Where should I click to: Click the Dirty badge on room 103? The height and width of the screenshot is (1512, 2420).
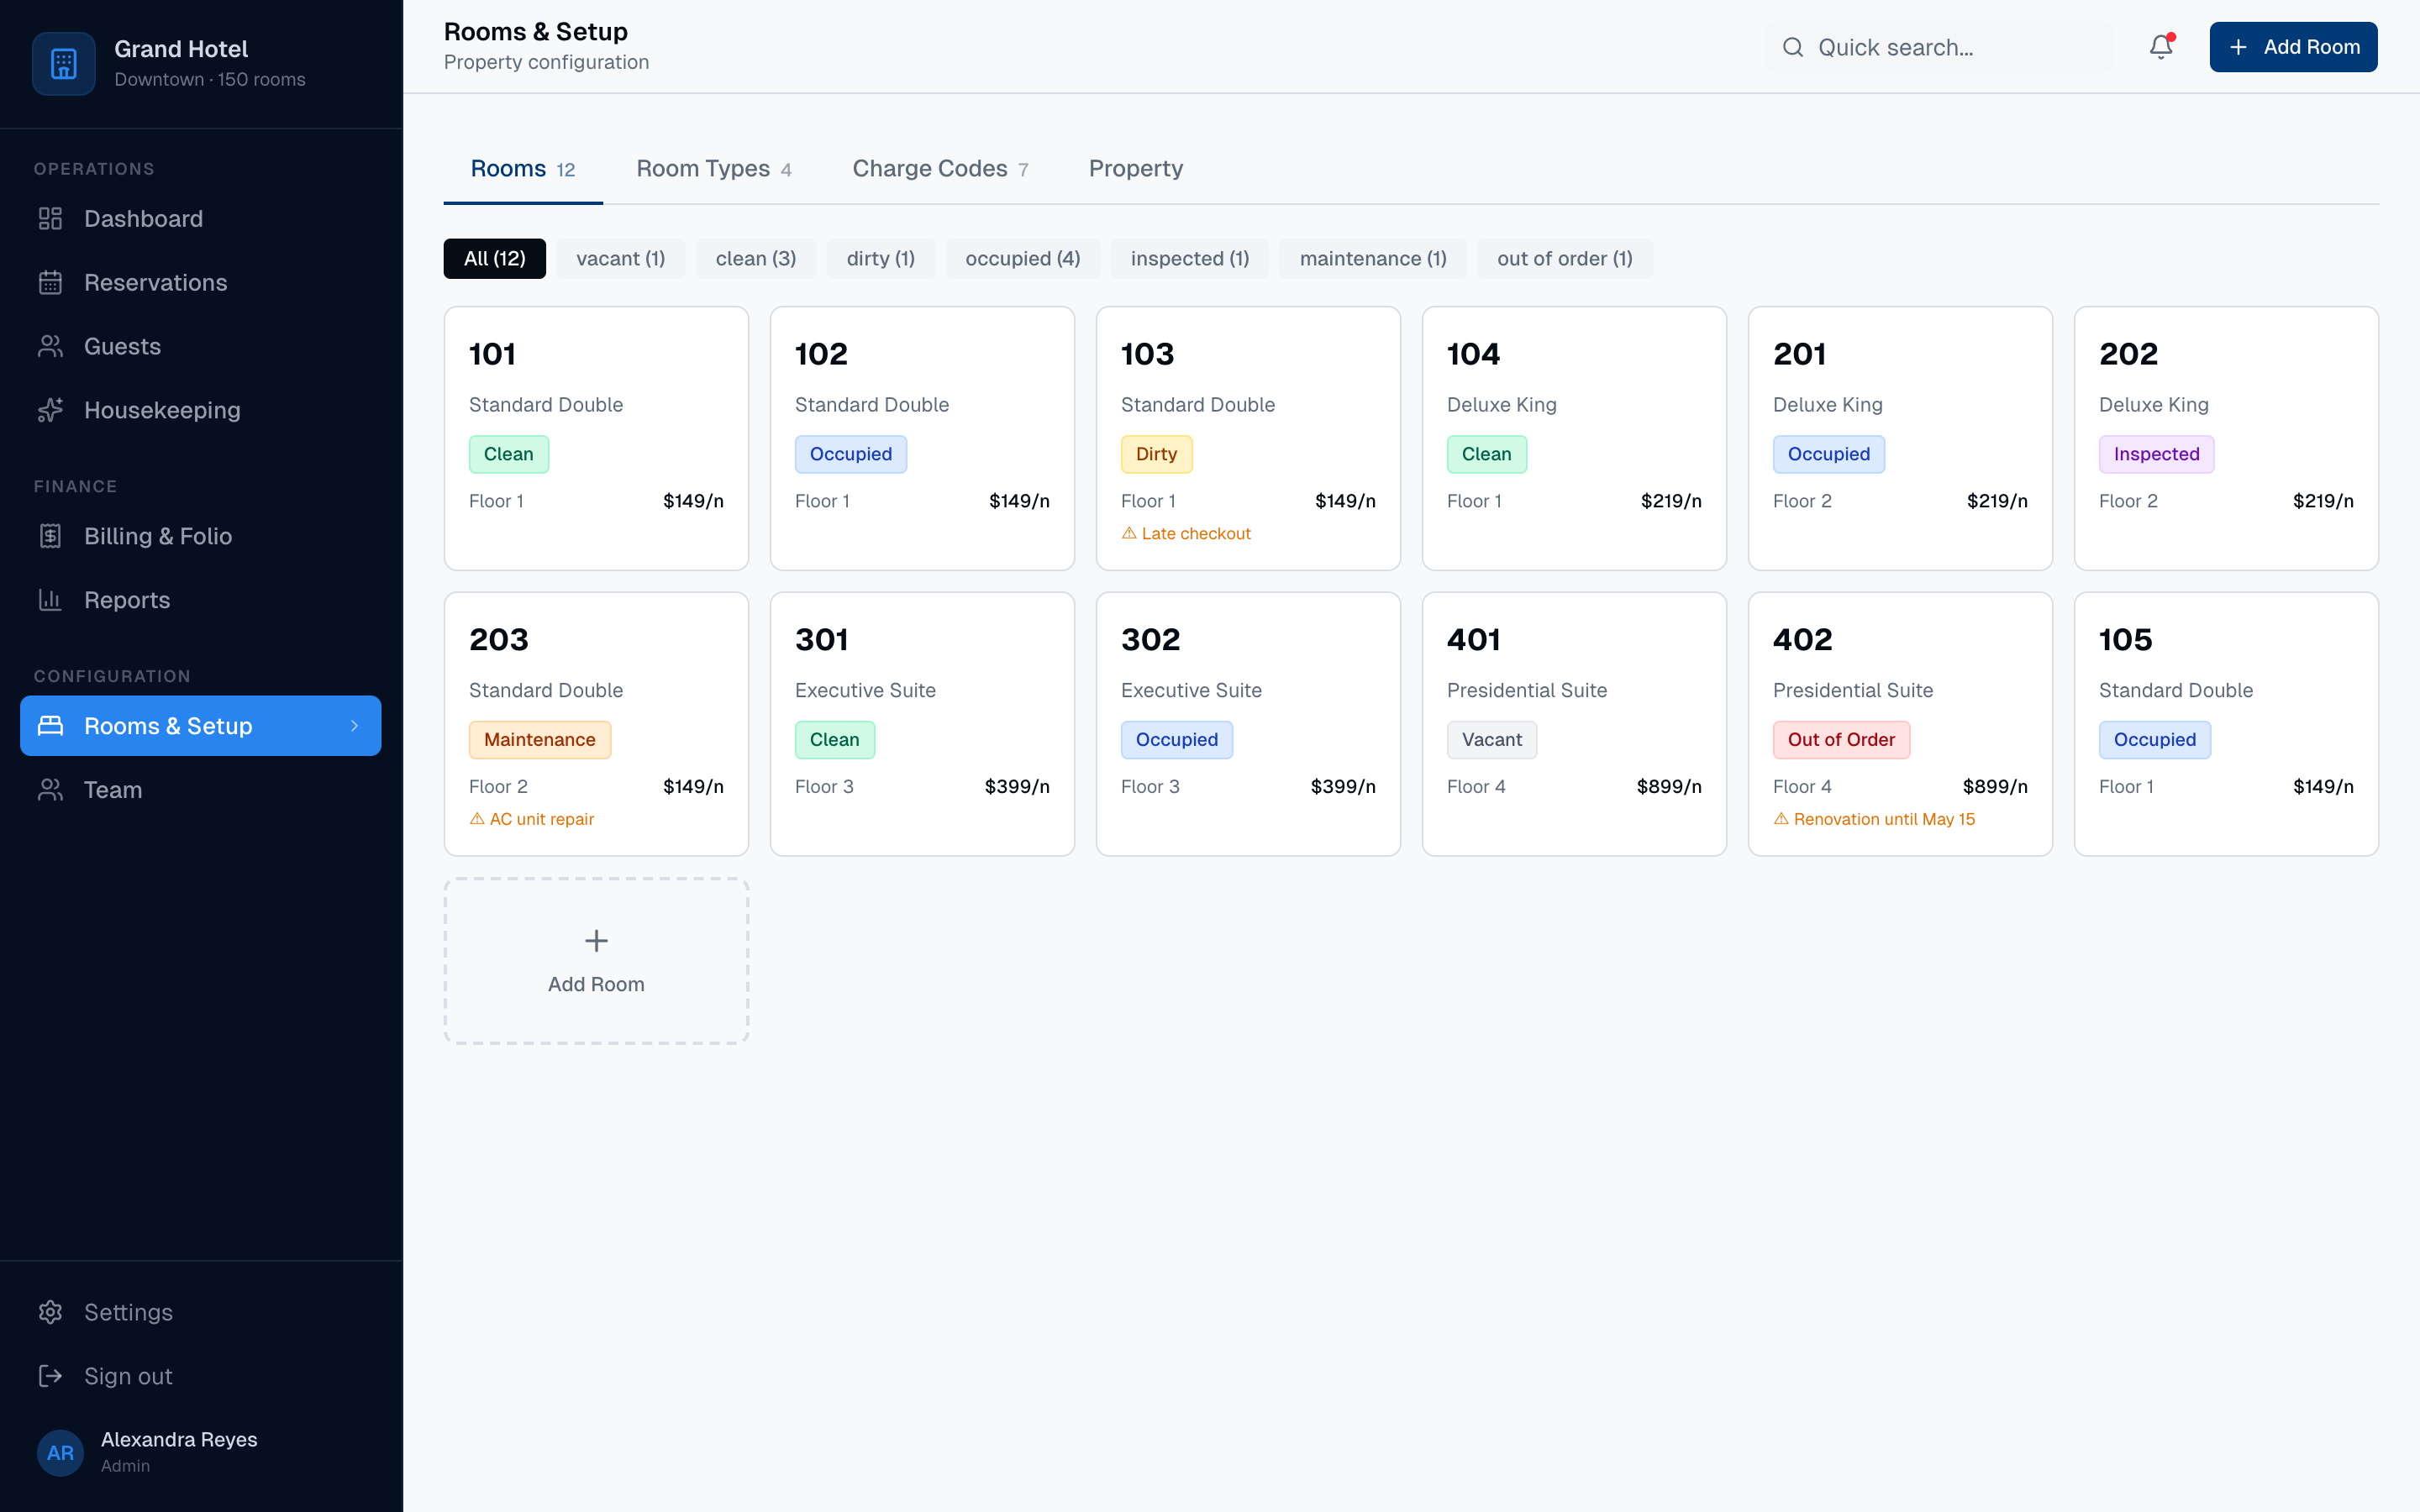(1156, 454)
